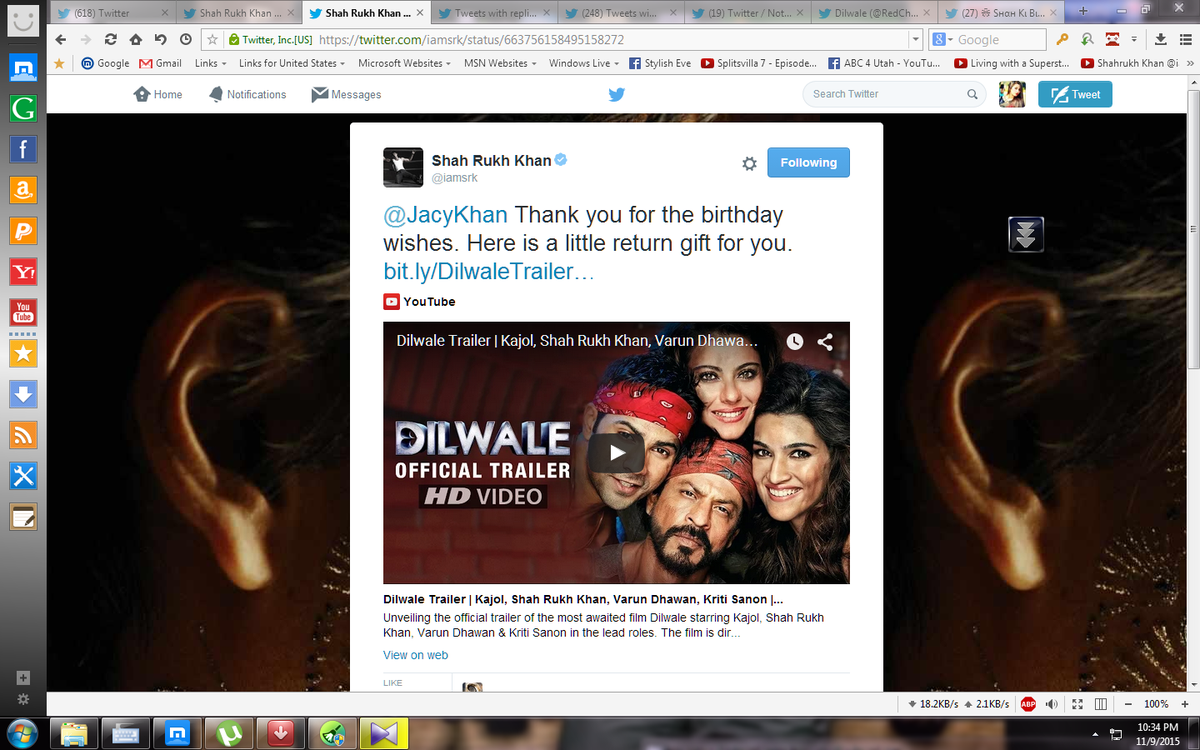The width and height of the screenshot is (1200, 750).
Task: Open the bit.ly/DilwaleTrailer link
Action: coord(489,272)
